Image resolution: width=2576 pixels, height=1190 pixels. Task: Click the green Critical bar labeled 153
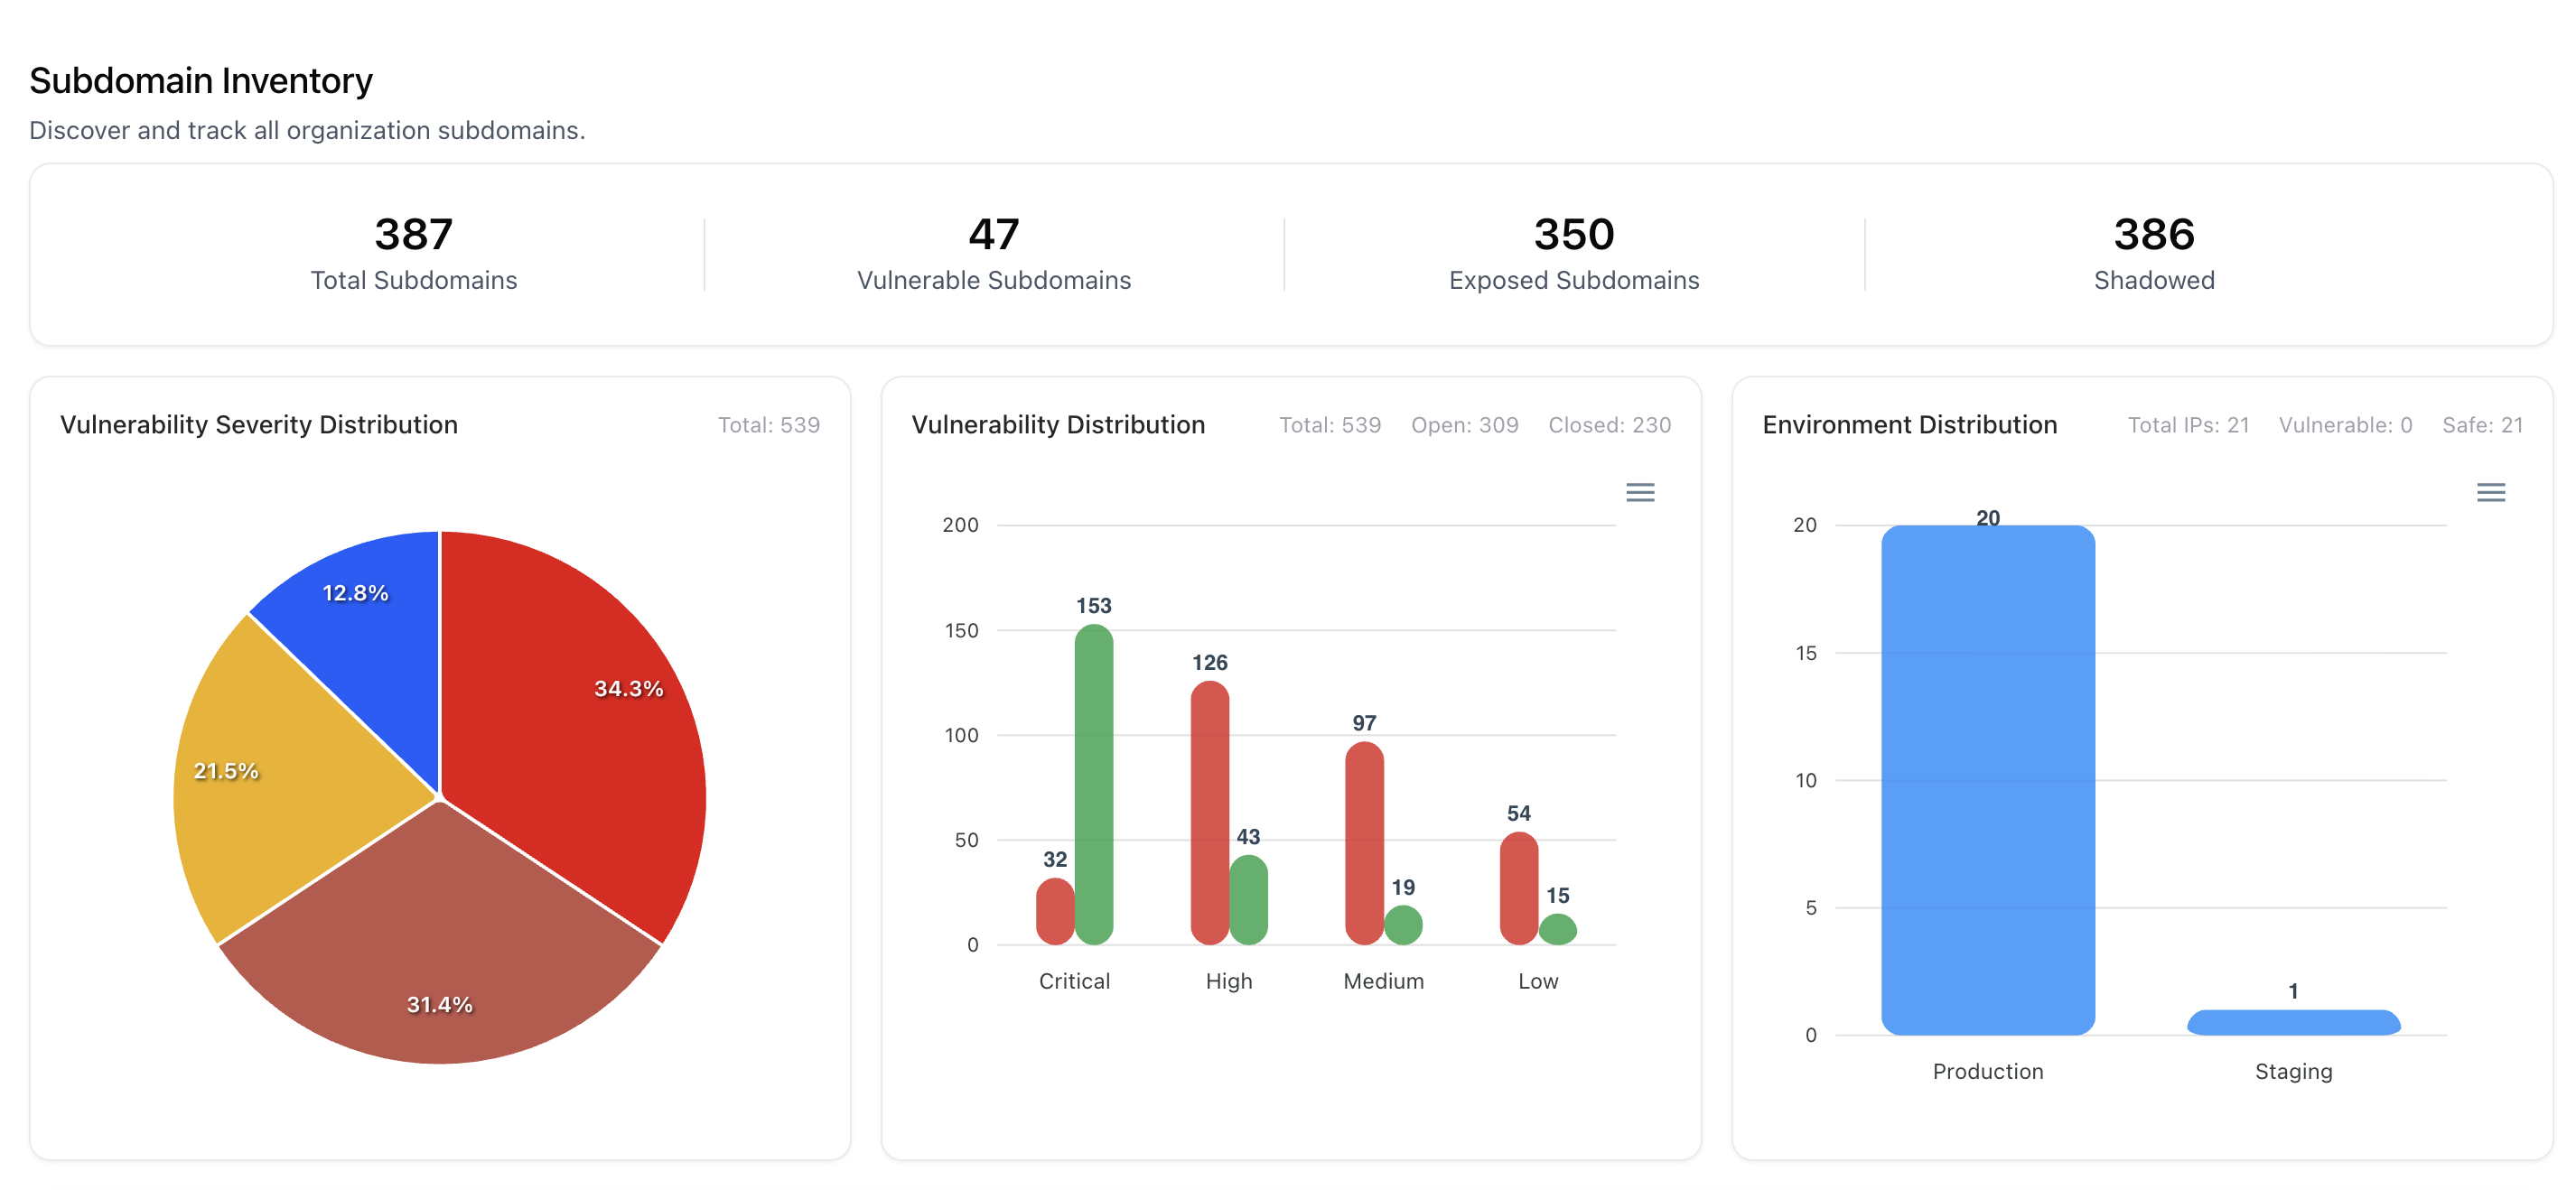click(x=1093, y=785)
